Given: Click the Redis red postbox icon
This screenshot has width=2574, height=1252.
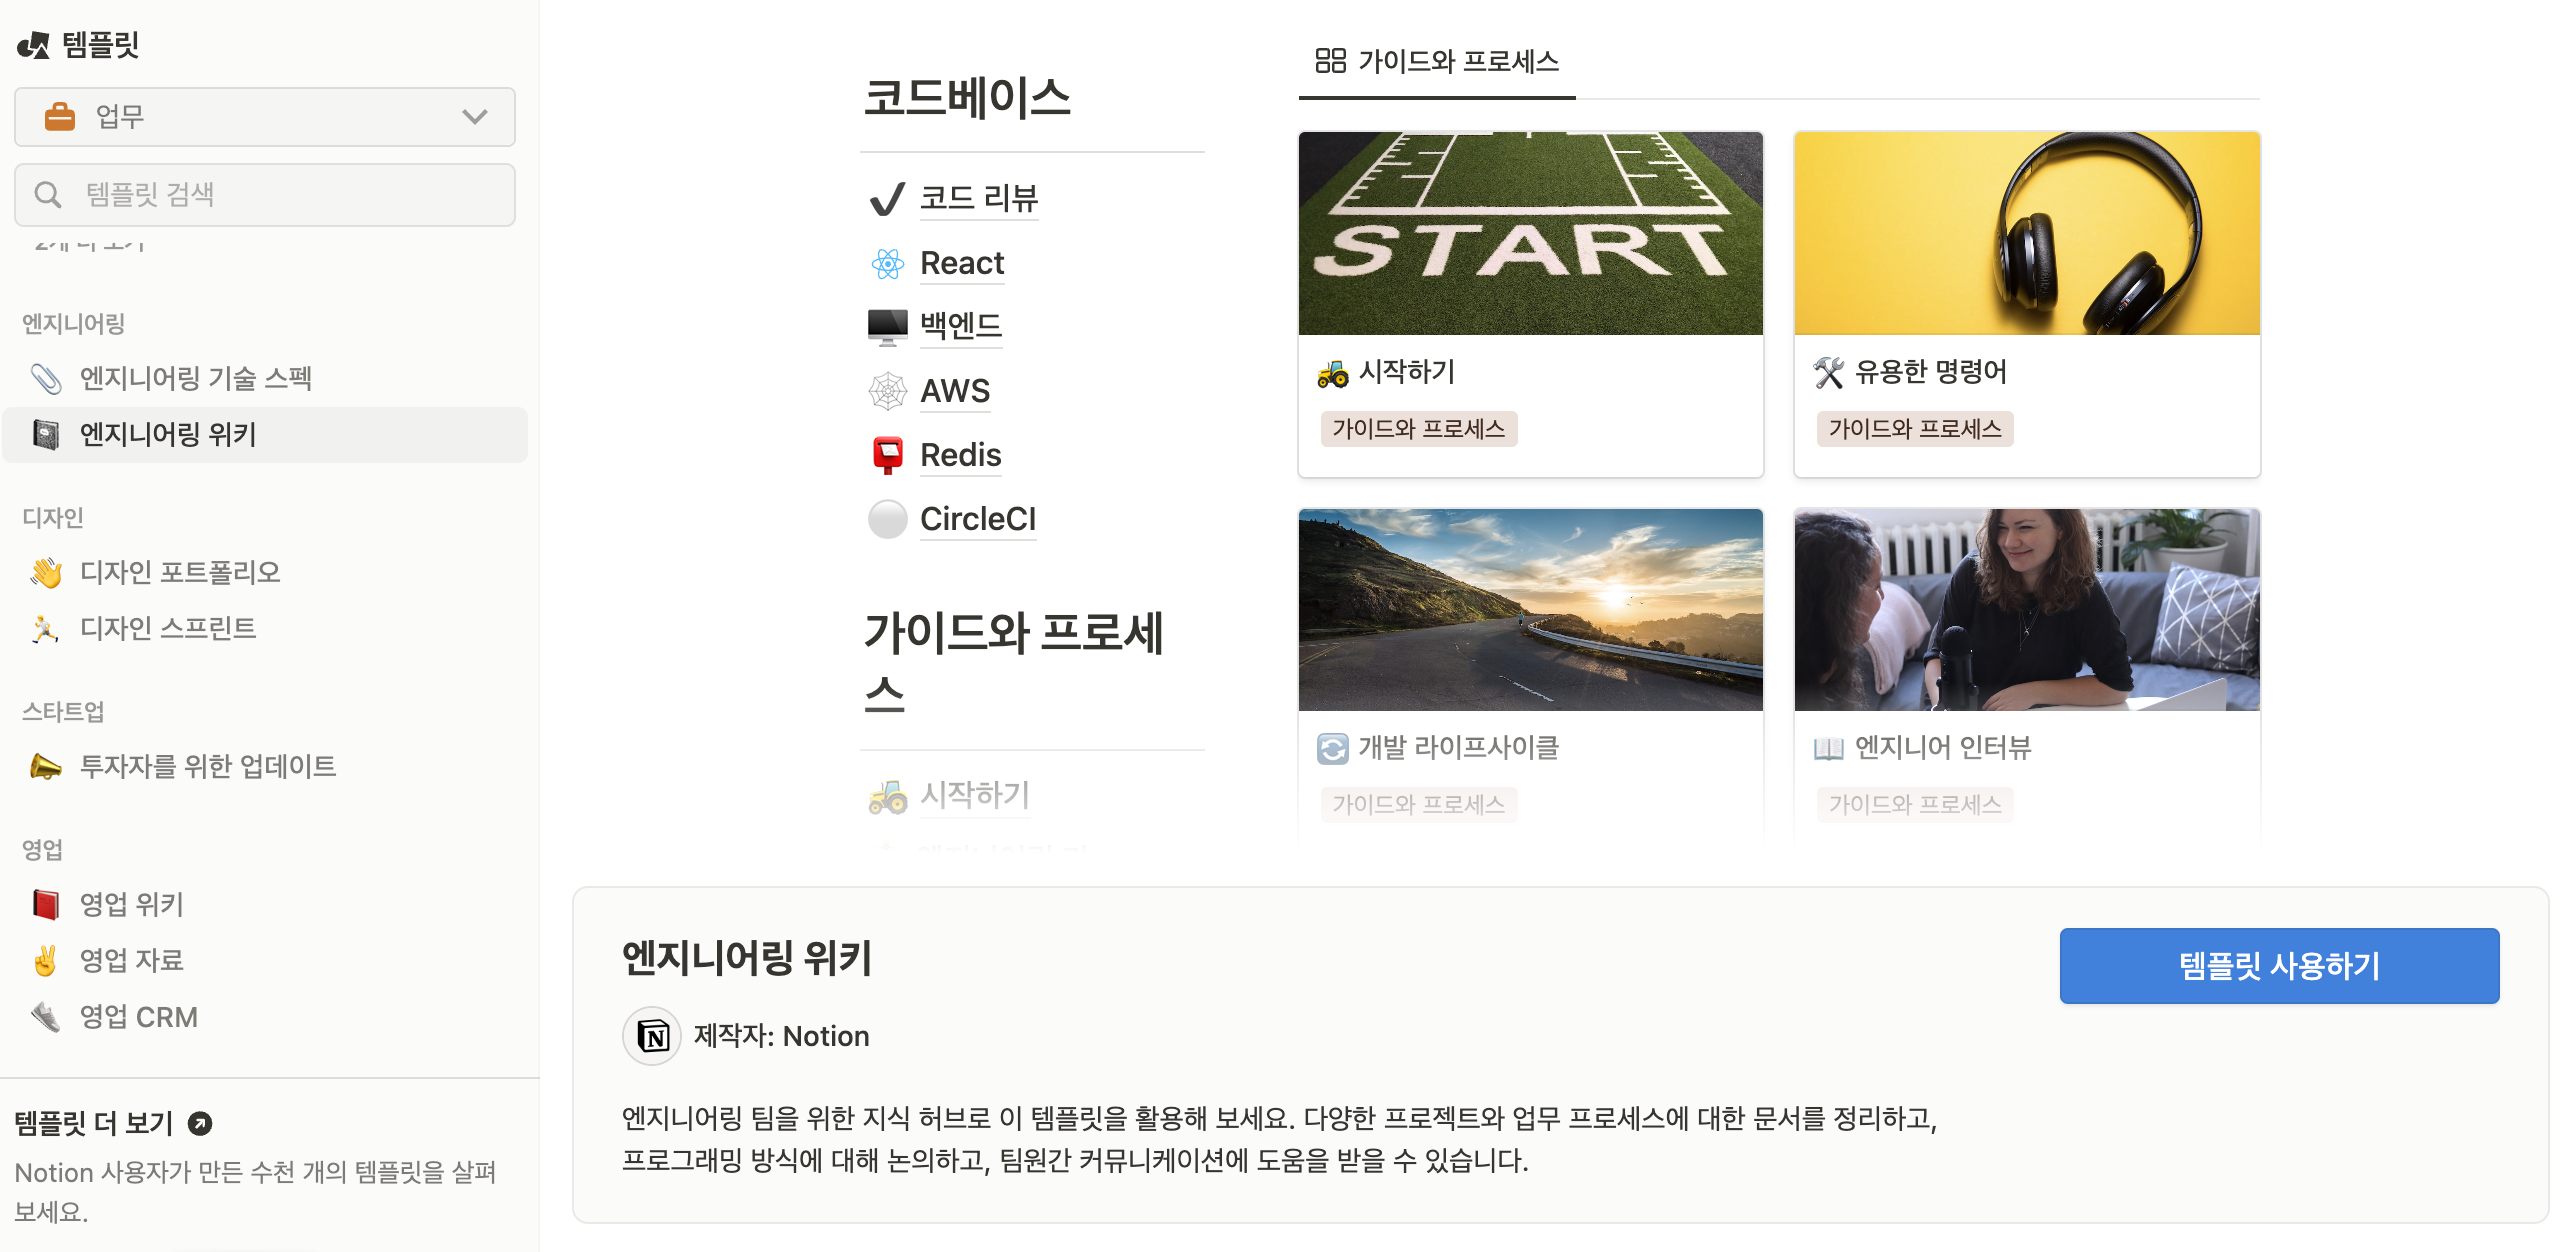Looking at the screenshot, I should coord(887,455).
